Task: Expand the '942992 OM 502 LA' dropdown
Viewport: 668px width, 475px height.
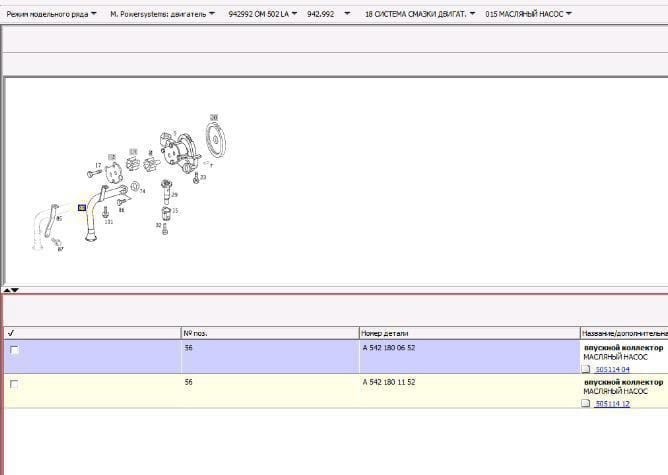Action: [264, 15]
